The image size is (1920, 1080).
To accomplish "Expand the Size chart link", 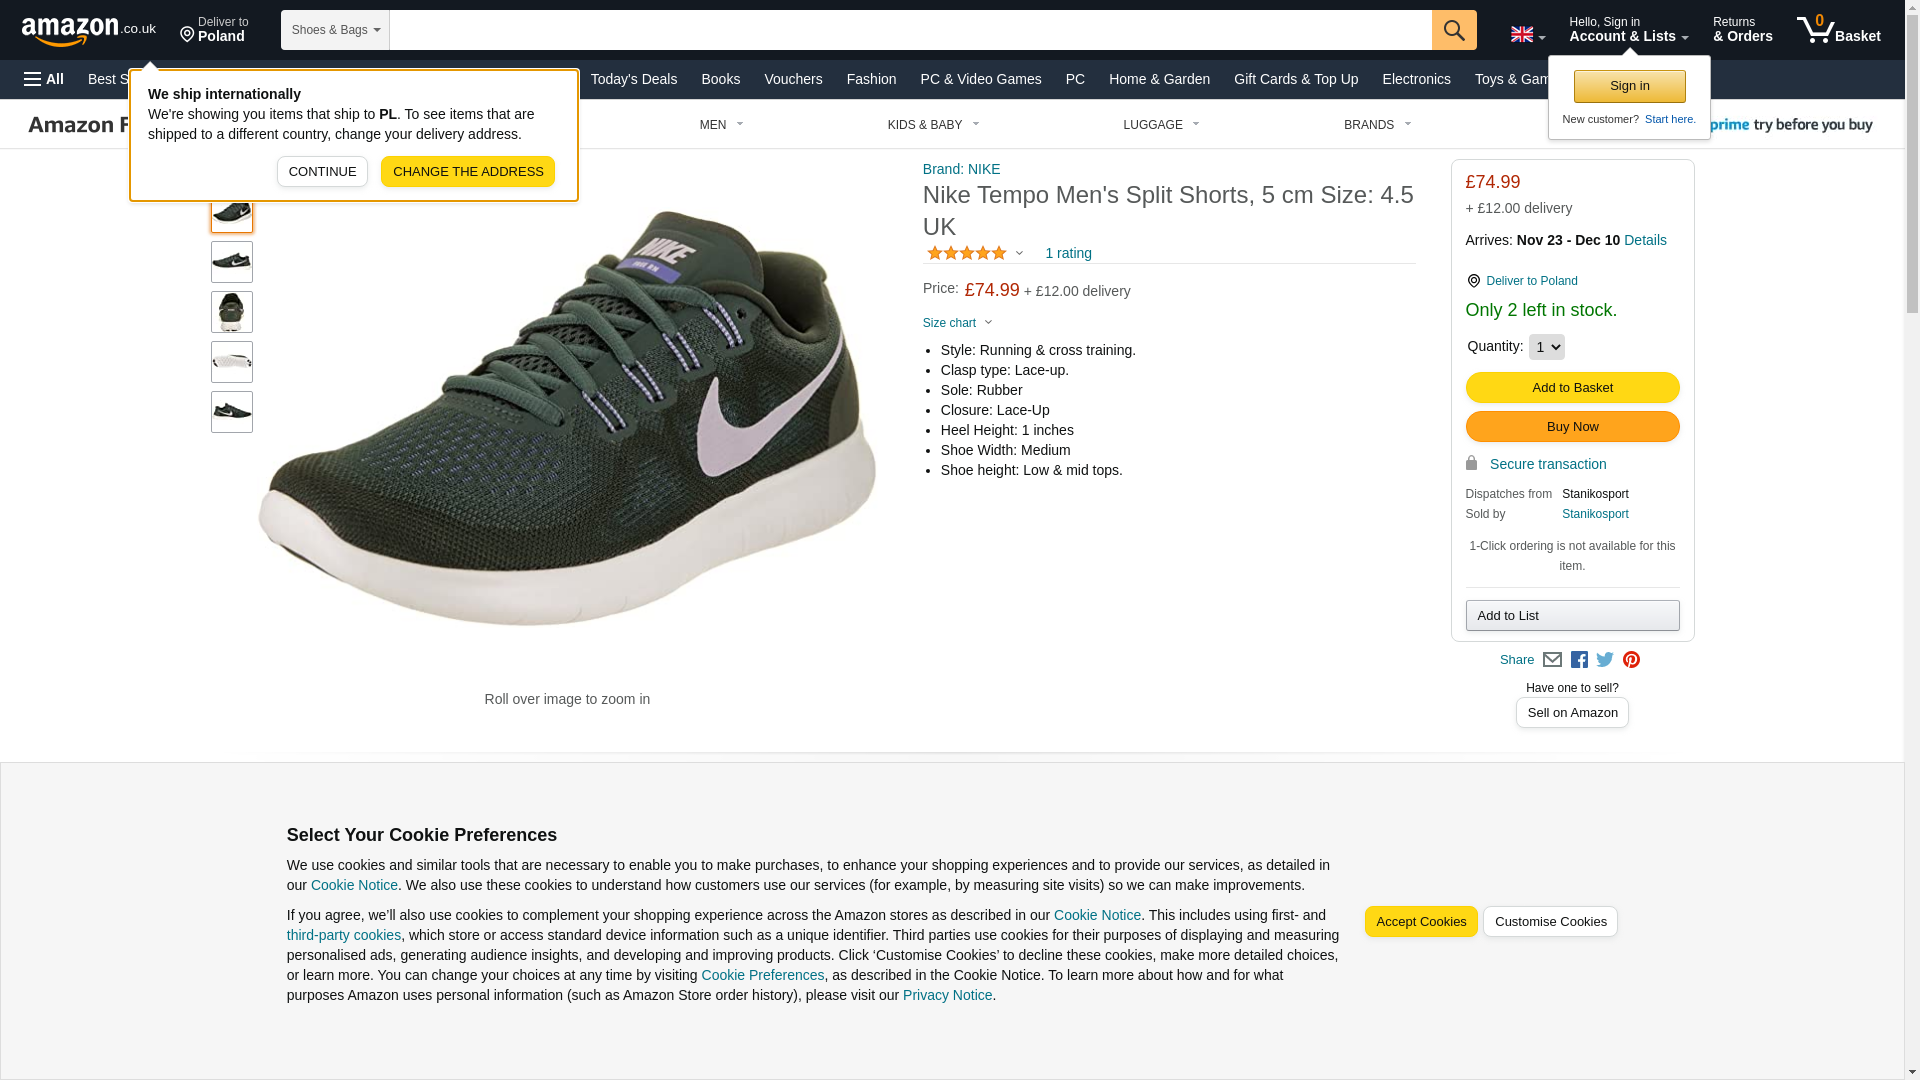I will (x=957, y=323).
